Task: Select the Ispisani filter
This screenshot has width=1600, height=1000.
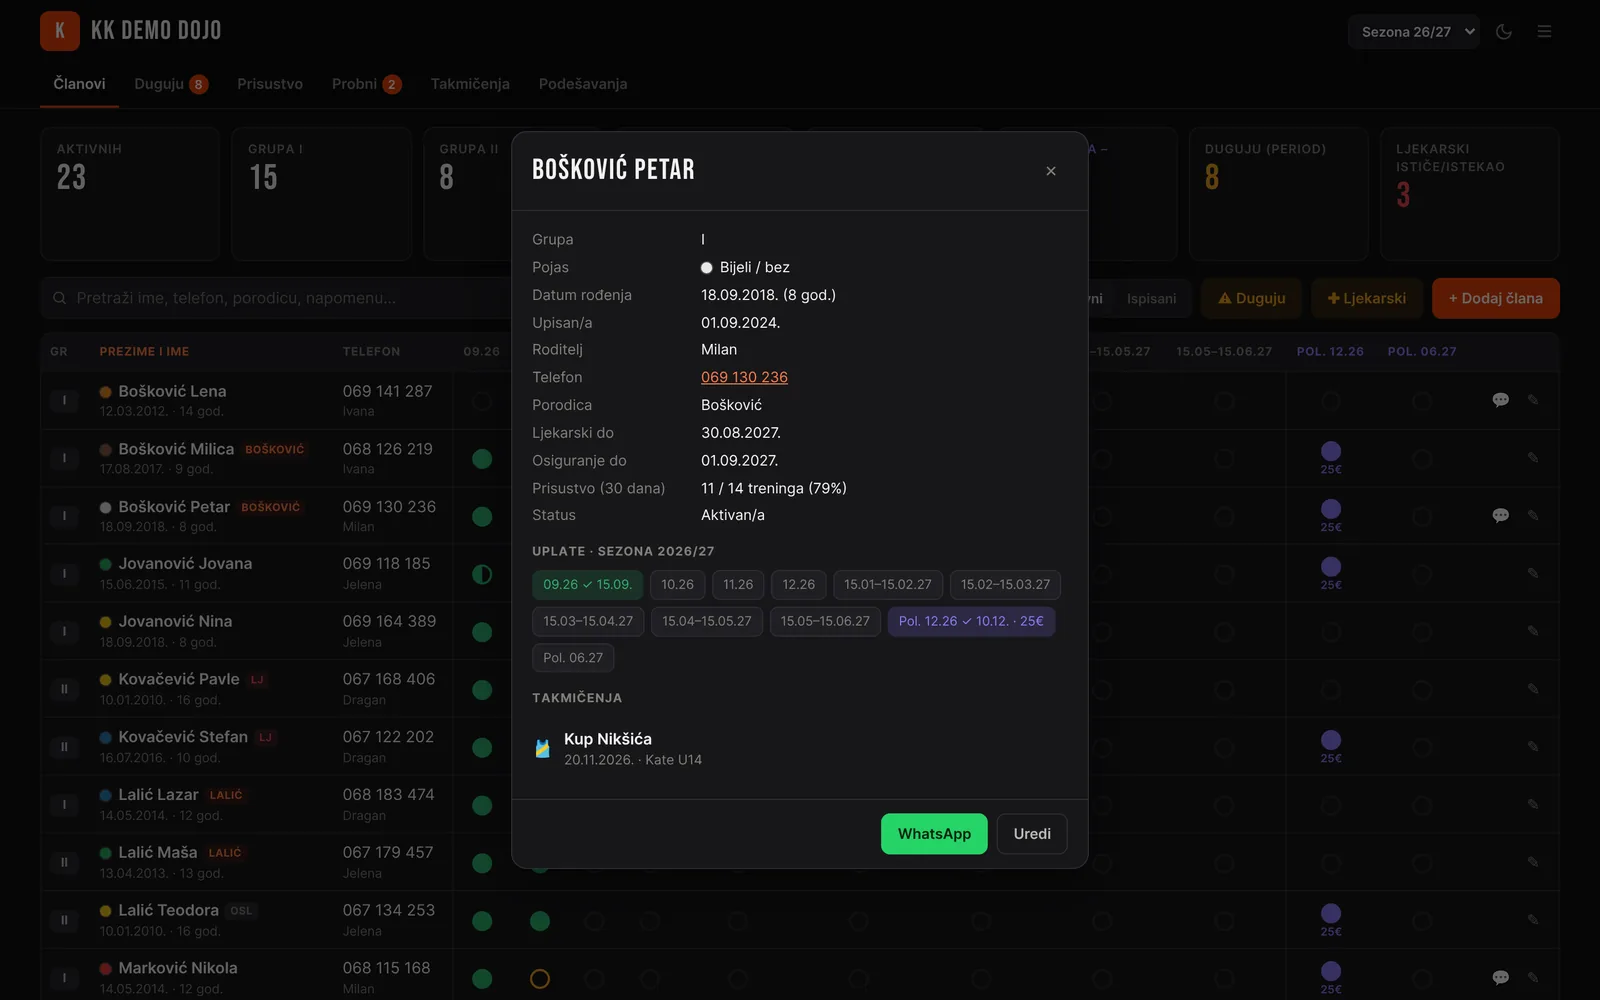Action: tap(1151, 298)
